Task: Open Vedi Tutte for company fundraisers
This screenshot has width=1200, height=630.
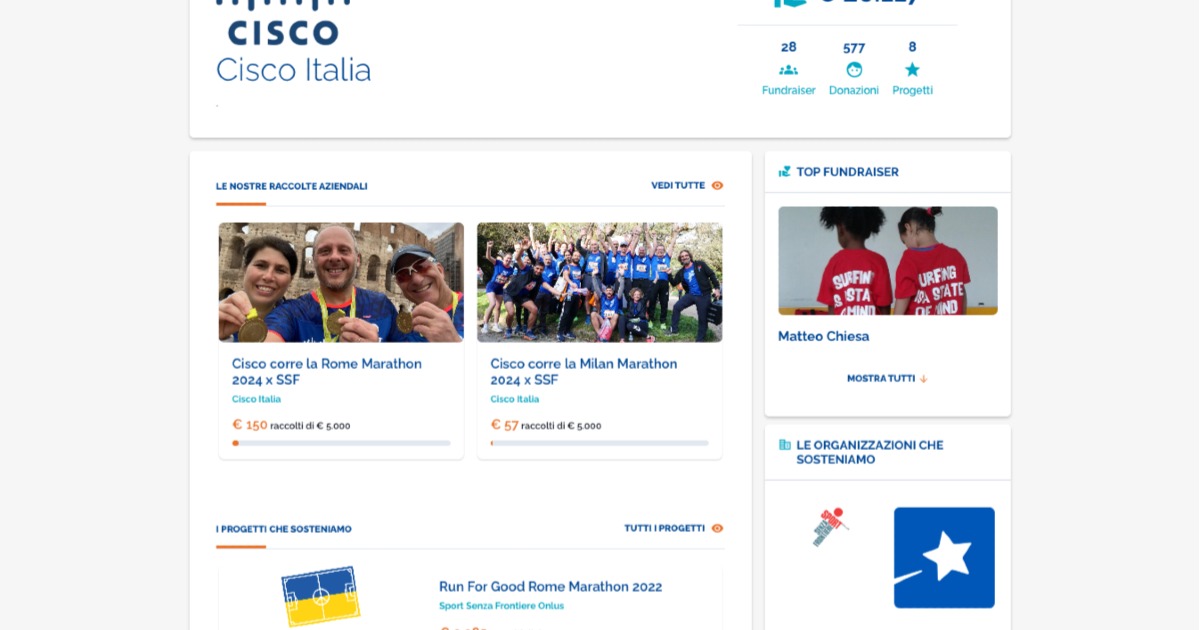Action: pyautogui.click(x=678, y=186)
